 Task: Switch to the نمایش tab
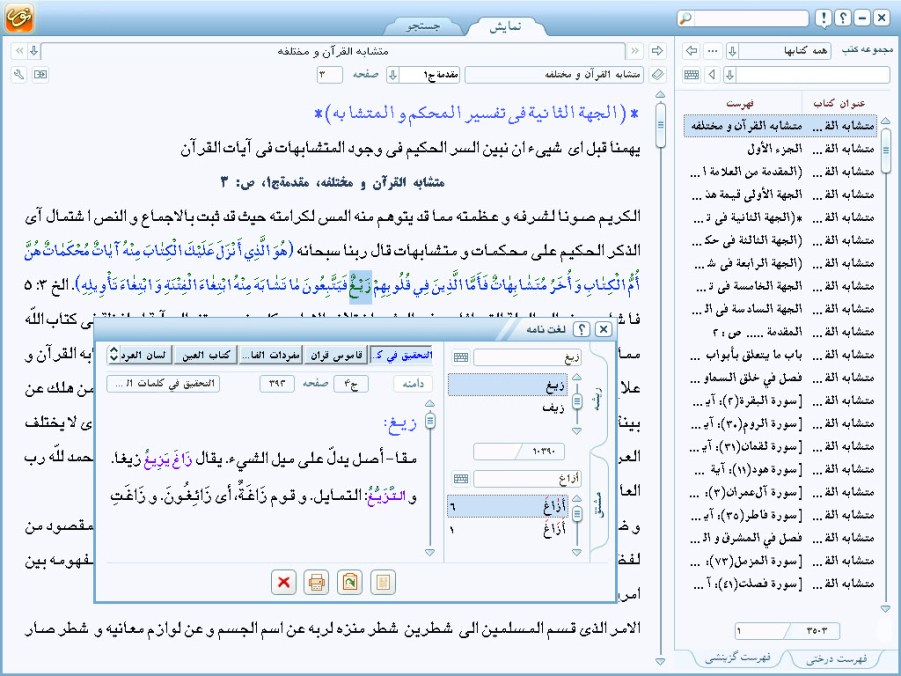505,26
